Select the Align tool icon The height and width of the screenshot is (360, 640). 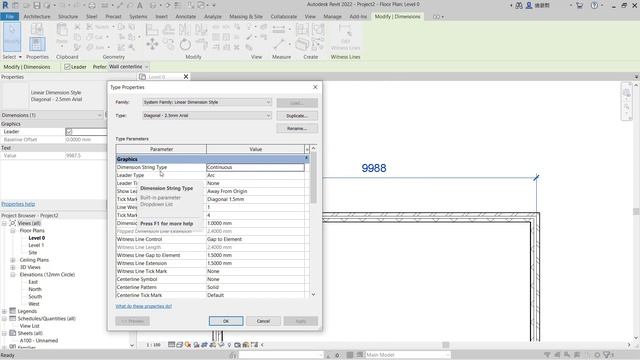[152, 29]
